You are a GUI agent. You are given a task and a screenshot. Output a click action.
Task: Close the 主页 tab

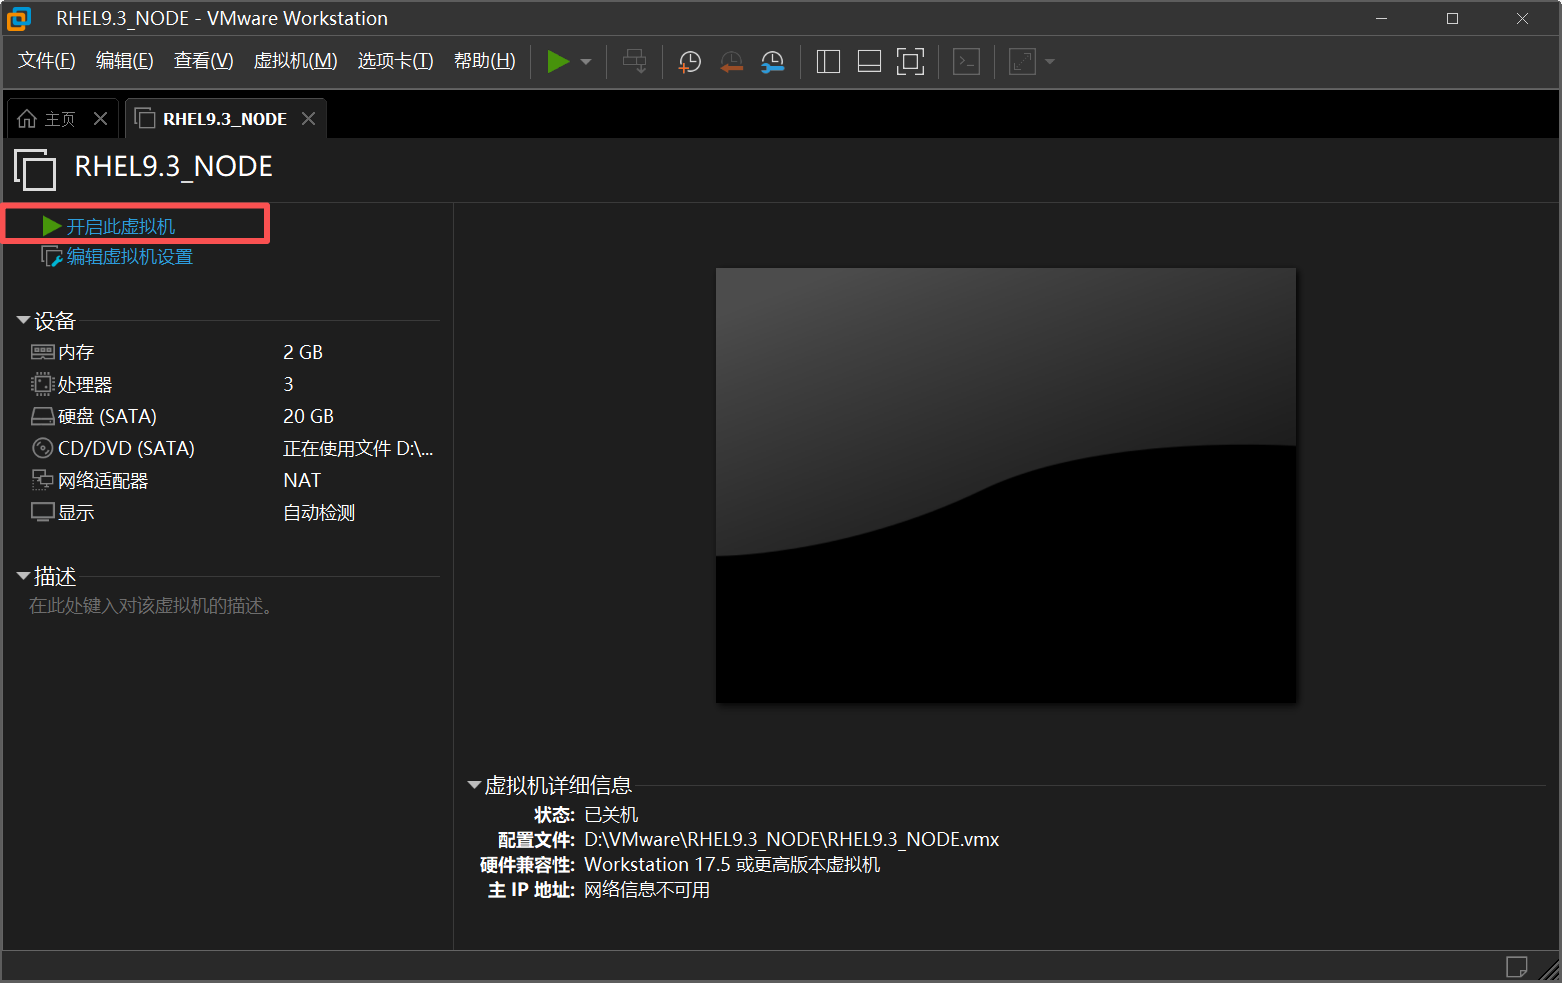[100, 119]
